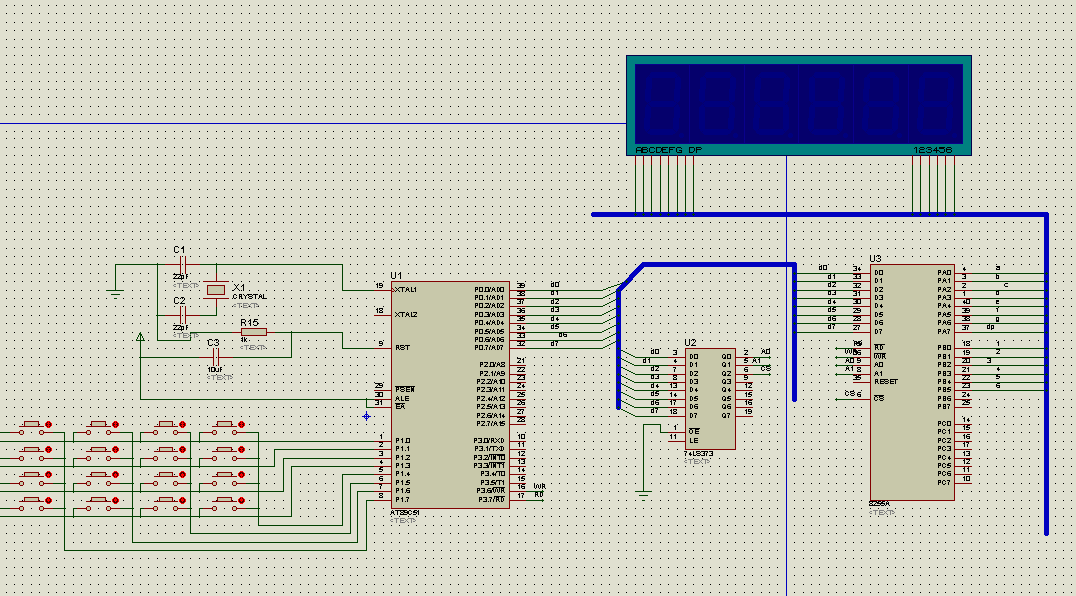The width and height of the screenshot is (1076, 596).
Task: Select the U2 74LS373 latch chip
Action: [710, 398]
